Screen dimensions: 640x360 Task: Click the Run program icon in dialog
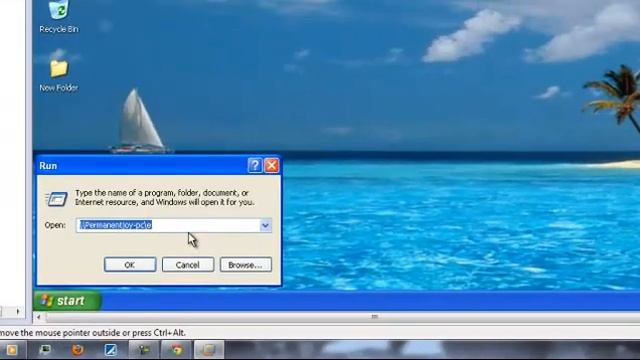56,199
